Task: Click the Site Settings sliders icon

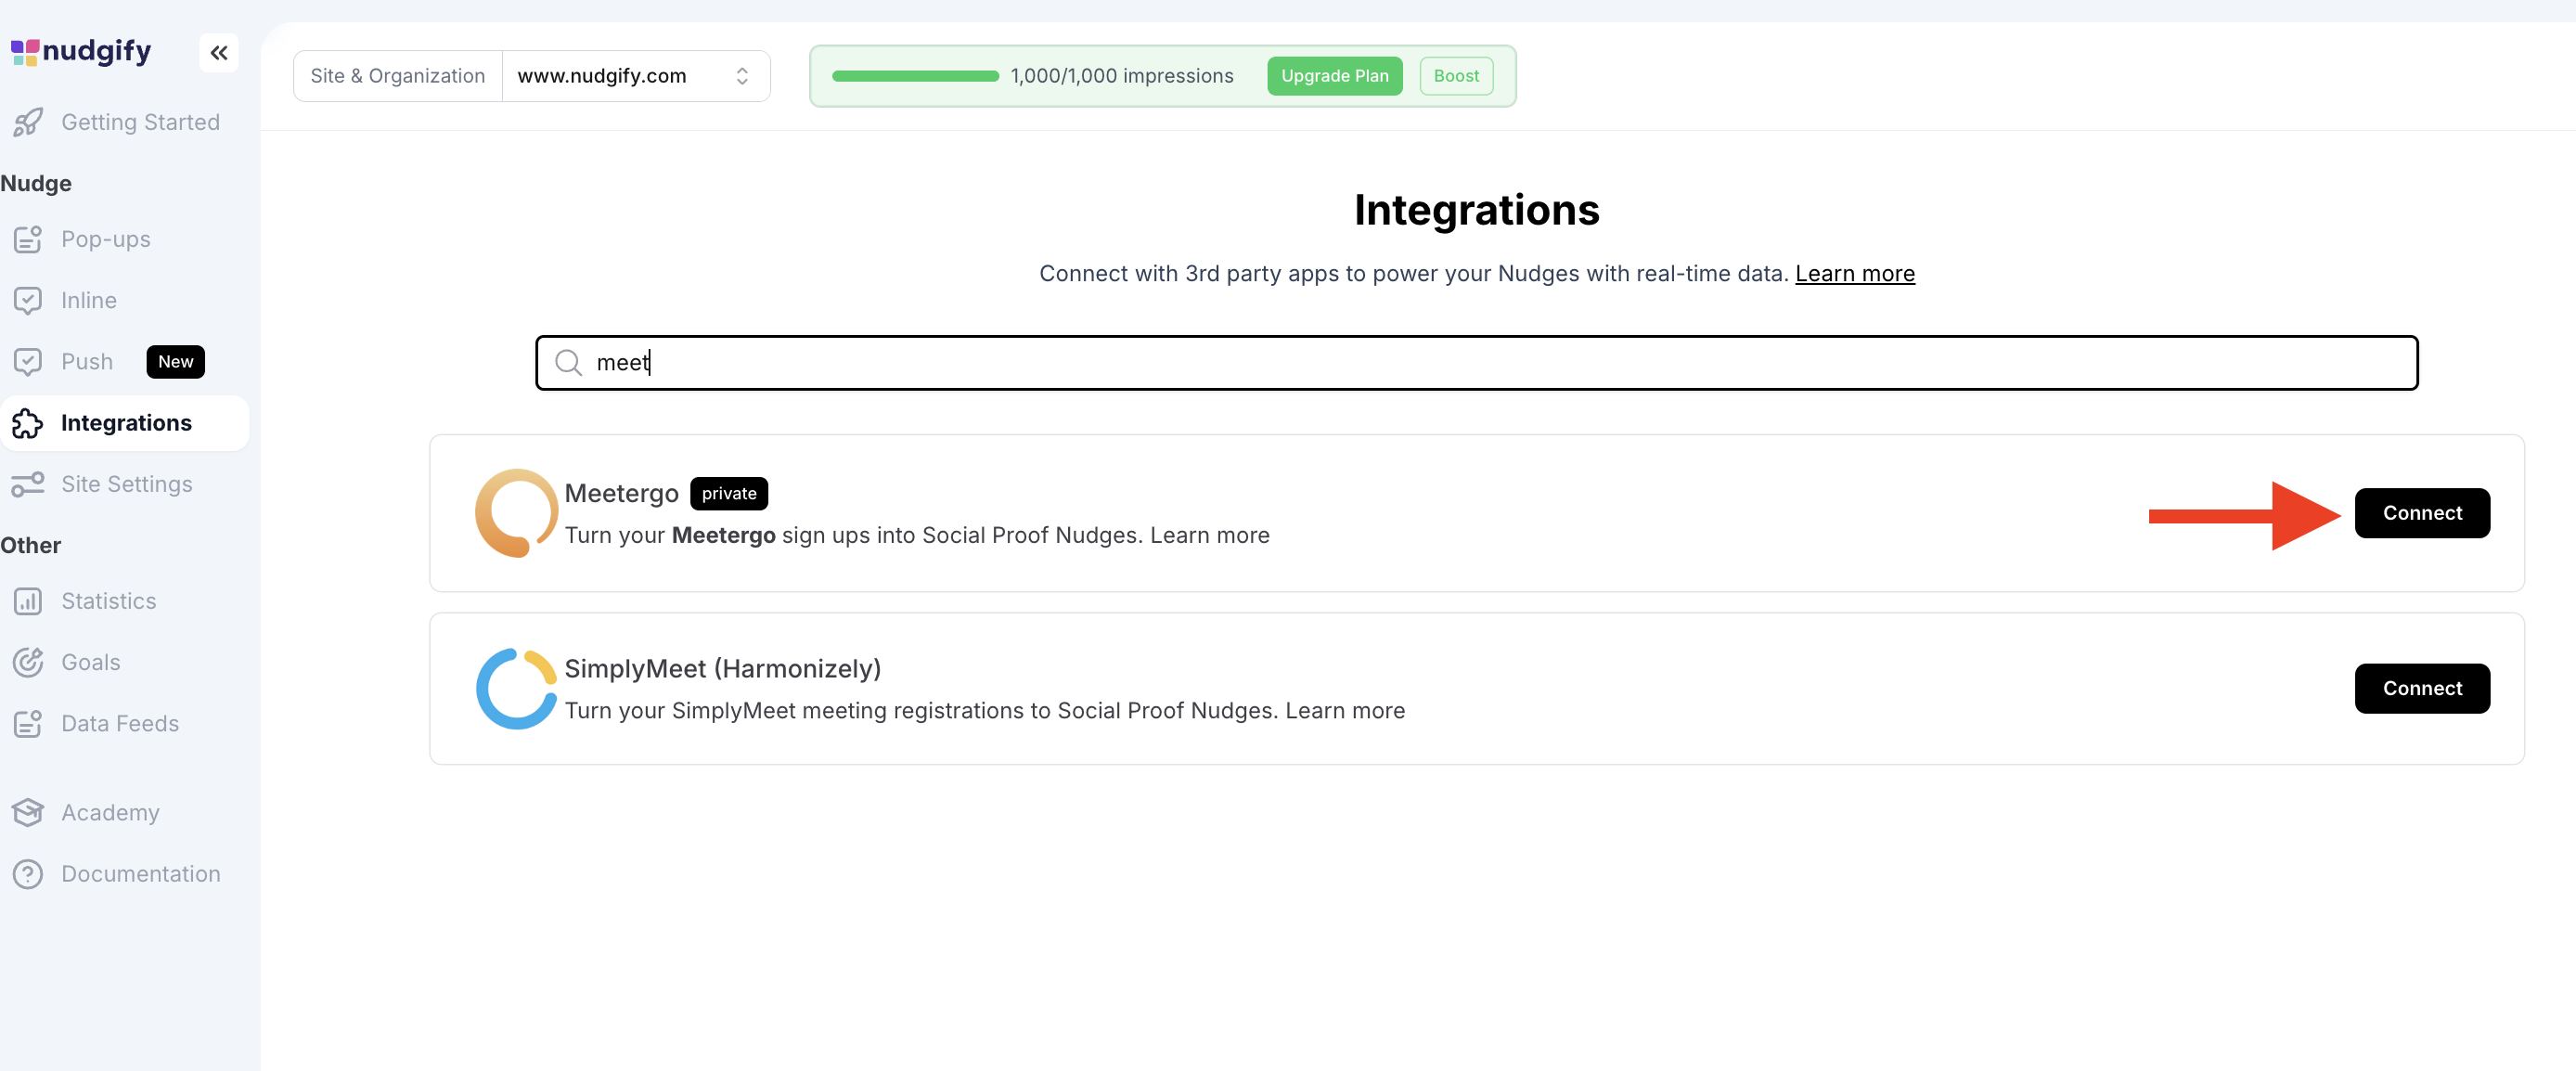Action: pyautogui.click(x=28, y=484)
